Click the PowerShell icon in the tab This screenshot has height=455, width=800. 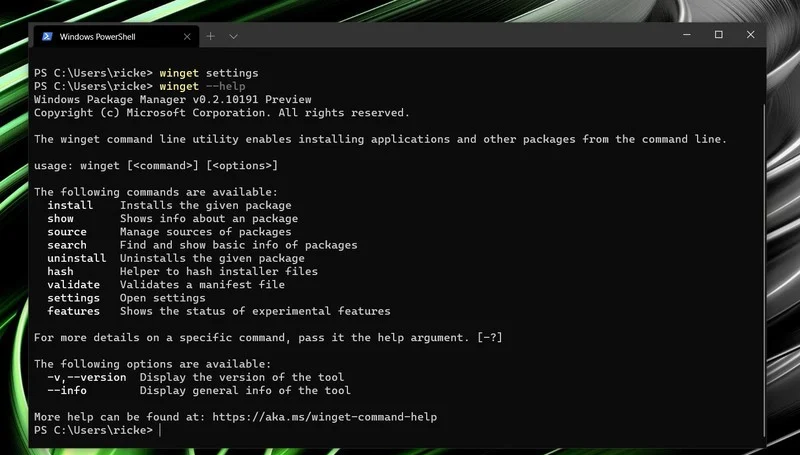pos(47,36)
